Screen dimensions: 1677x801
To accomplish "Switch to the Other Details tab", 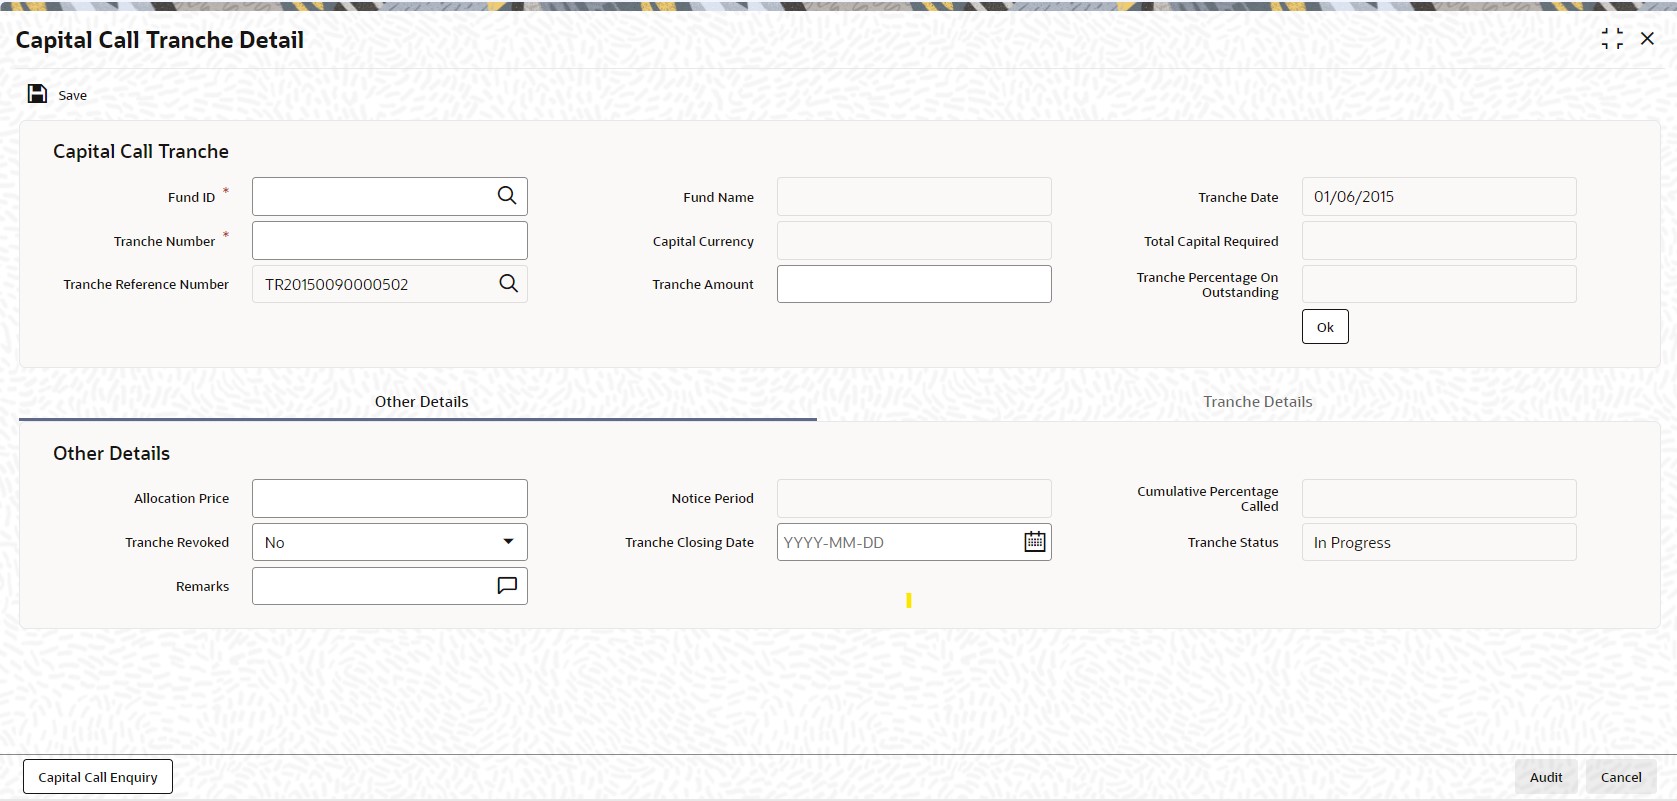I will click(421, 402).
